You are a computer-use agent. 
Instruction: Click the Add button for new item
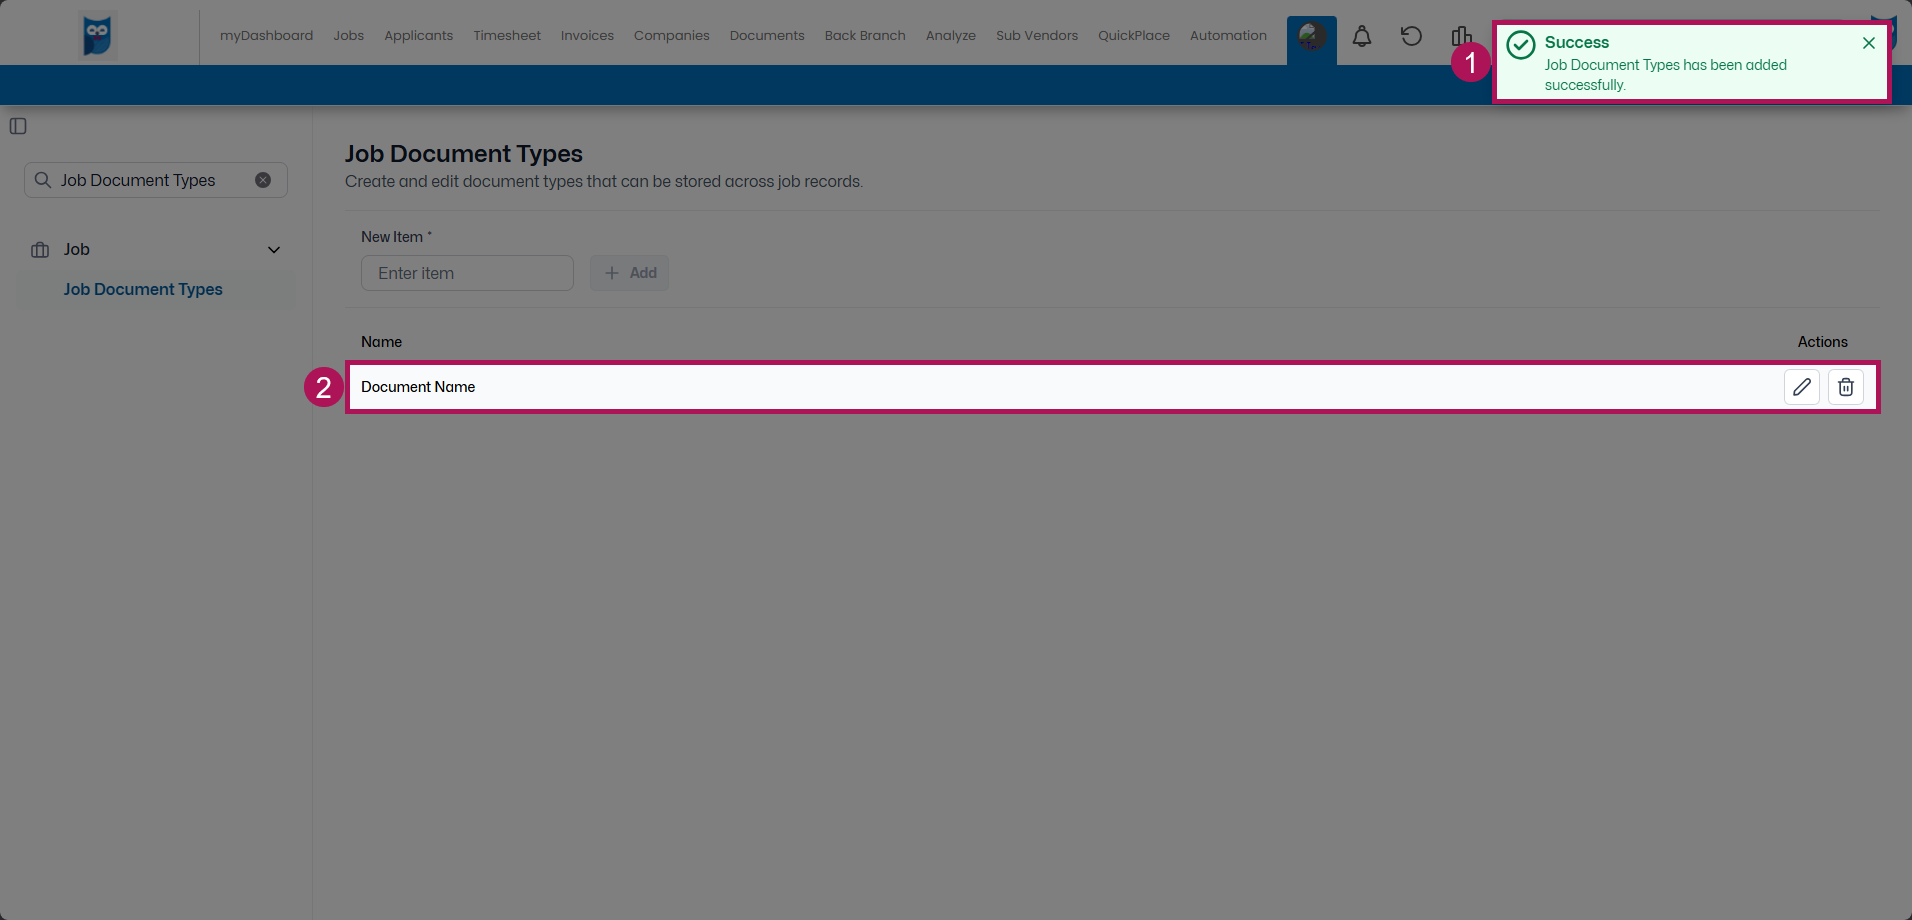coord(630,273)
